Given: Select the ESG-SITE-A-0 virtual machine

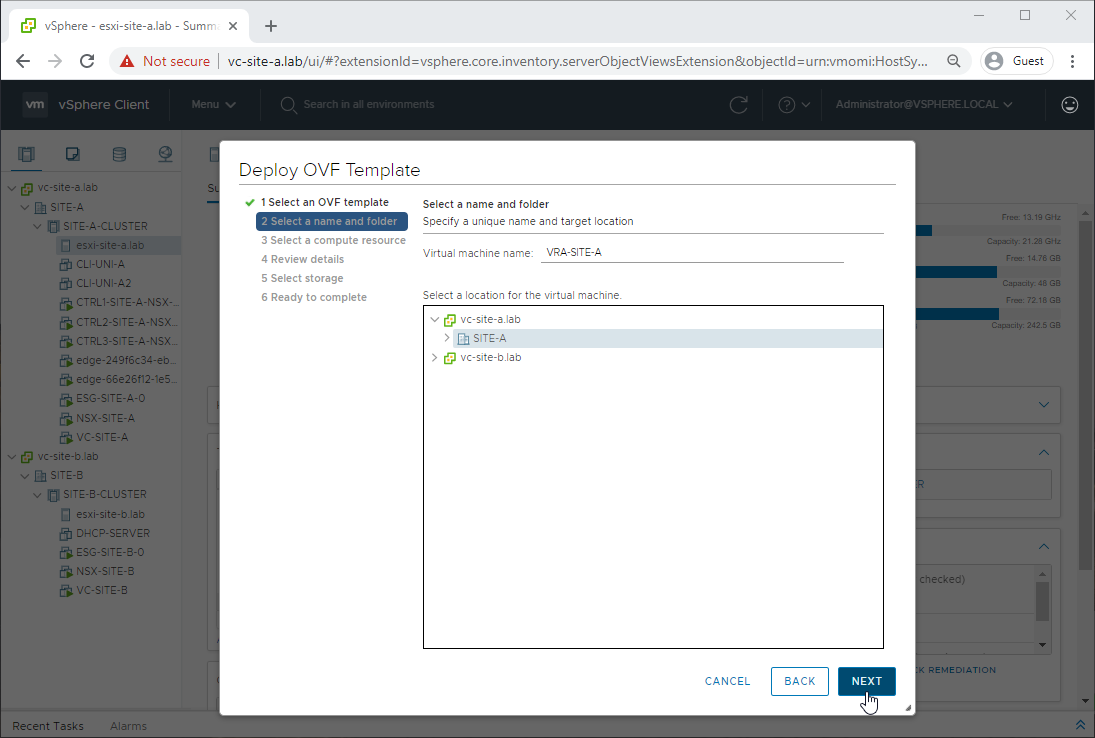Looking at the screenshot, I should (x=110, y=398).
